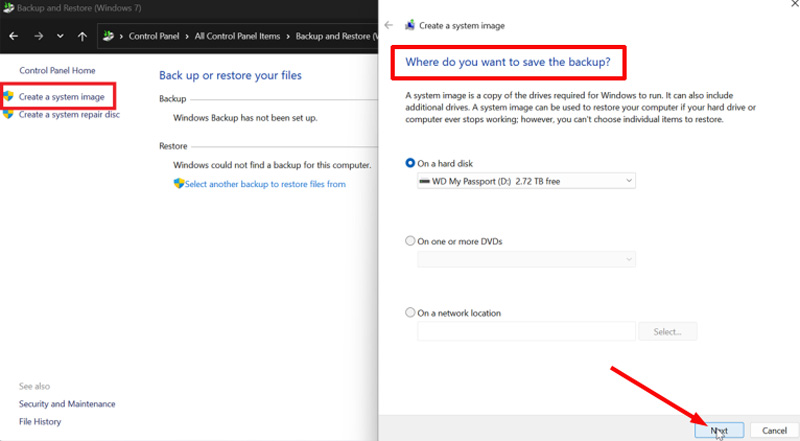Click the Control Panel breadcrumb in address bar
This screenshot has width=800, height=441.
point(154,36)
